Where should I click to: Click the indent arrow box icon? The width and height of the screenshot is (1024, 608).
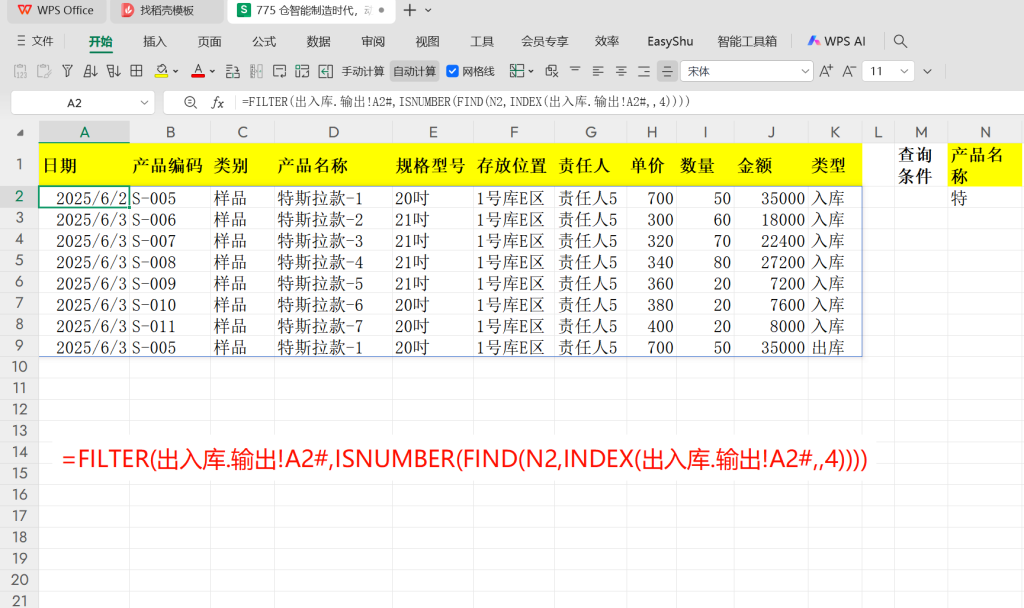(325, 71)
